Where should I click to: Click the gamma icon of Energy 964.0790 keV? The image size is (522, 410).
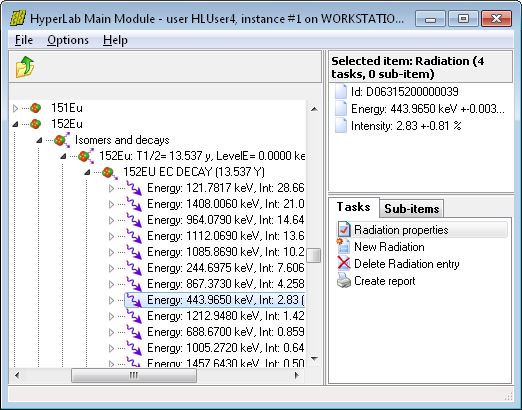pyautogui.click(x=134, y=220)
